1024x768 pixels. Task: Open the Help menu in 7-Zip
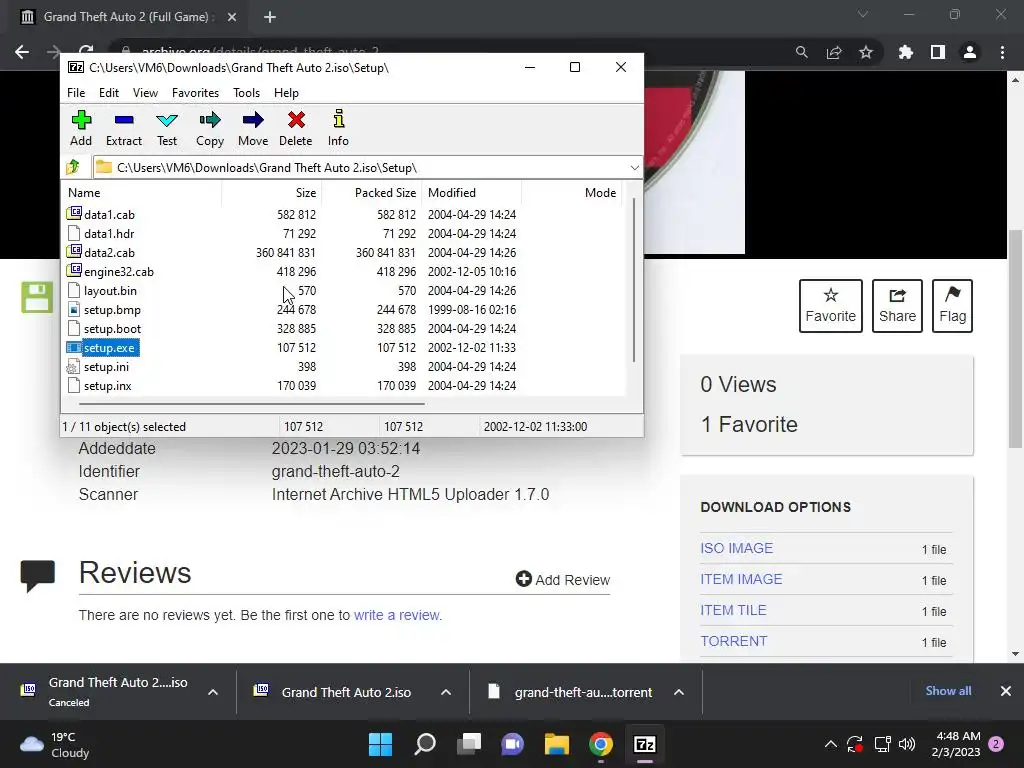[286, 93]
